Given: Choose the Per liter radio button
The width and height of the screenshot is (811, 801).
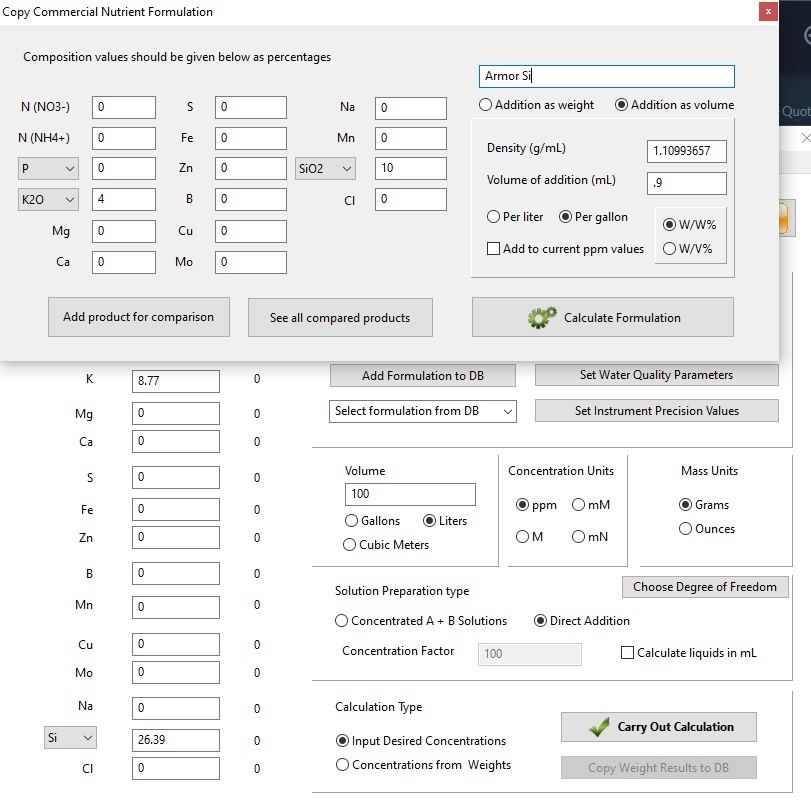Looking at the screenshot, I should (515, 217).
